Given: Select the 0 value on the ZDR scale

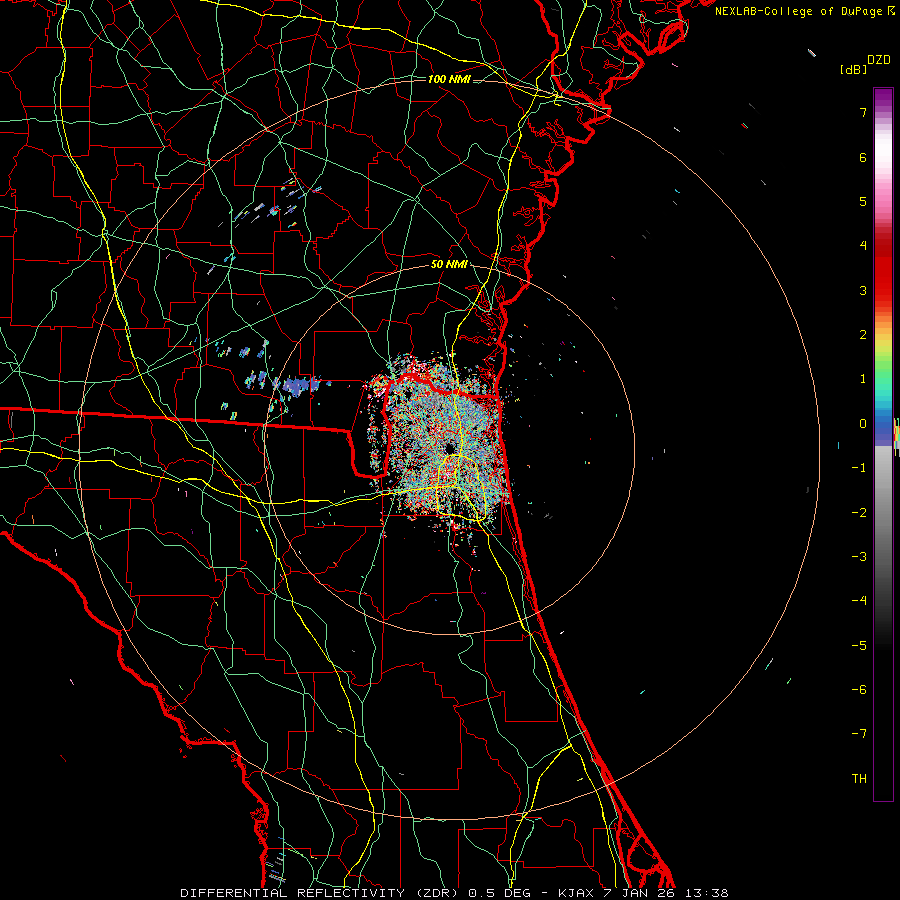Looking at the screenshot, I should (x=863, y=424).
